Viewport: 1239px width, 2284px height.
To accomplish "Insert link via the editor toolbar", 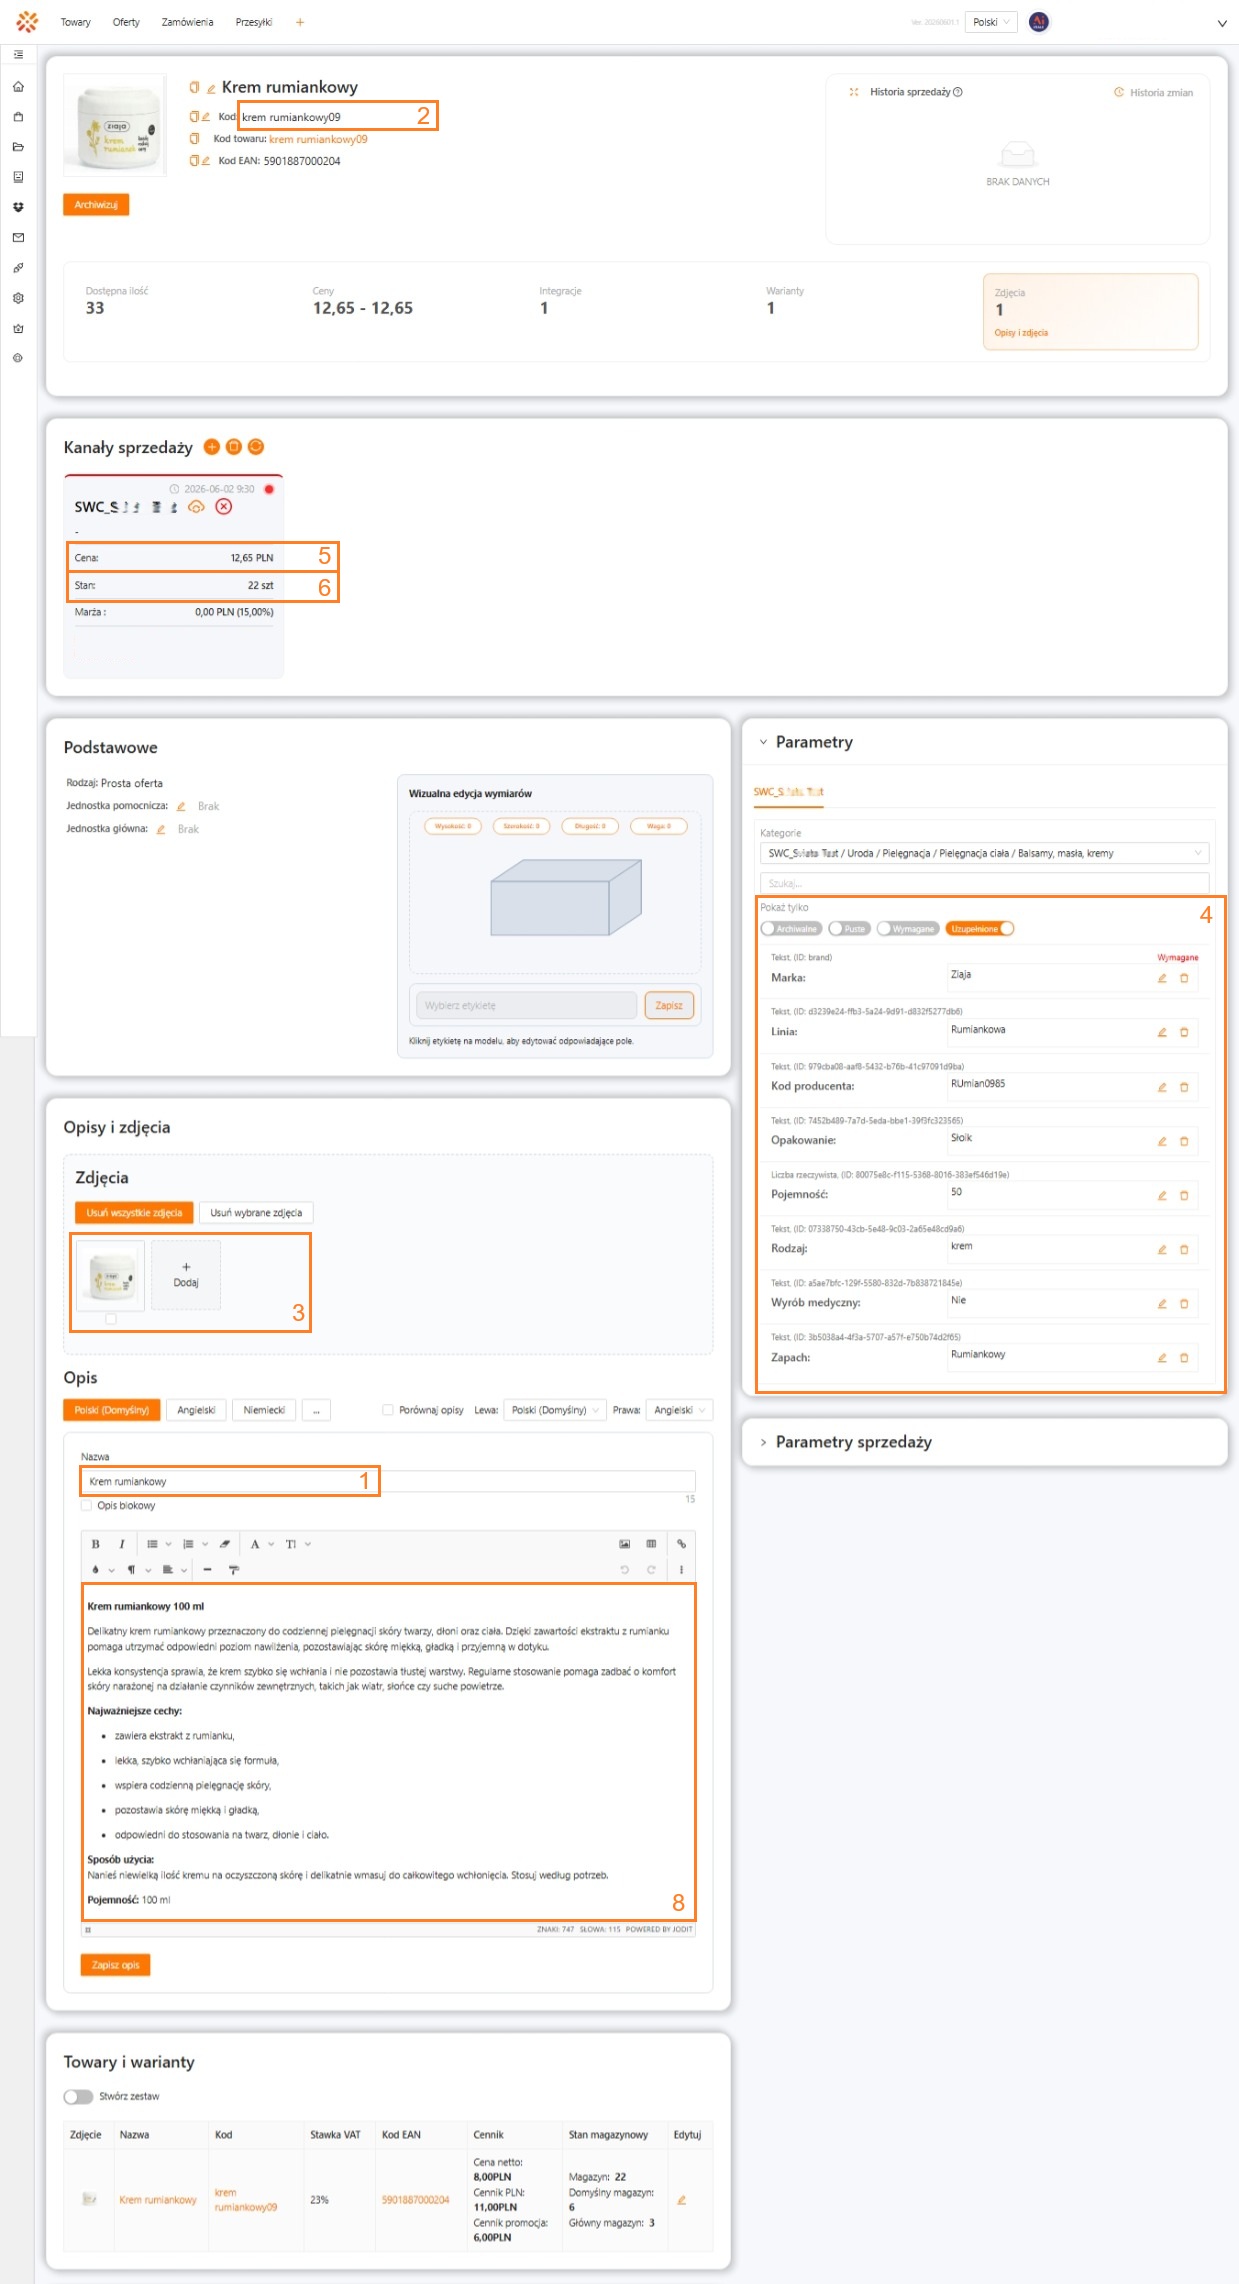I will (x=681, y=1544).
